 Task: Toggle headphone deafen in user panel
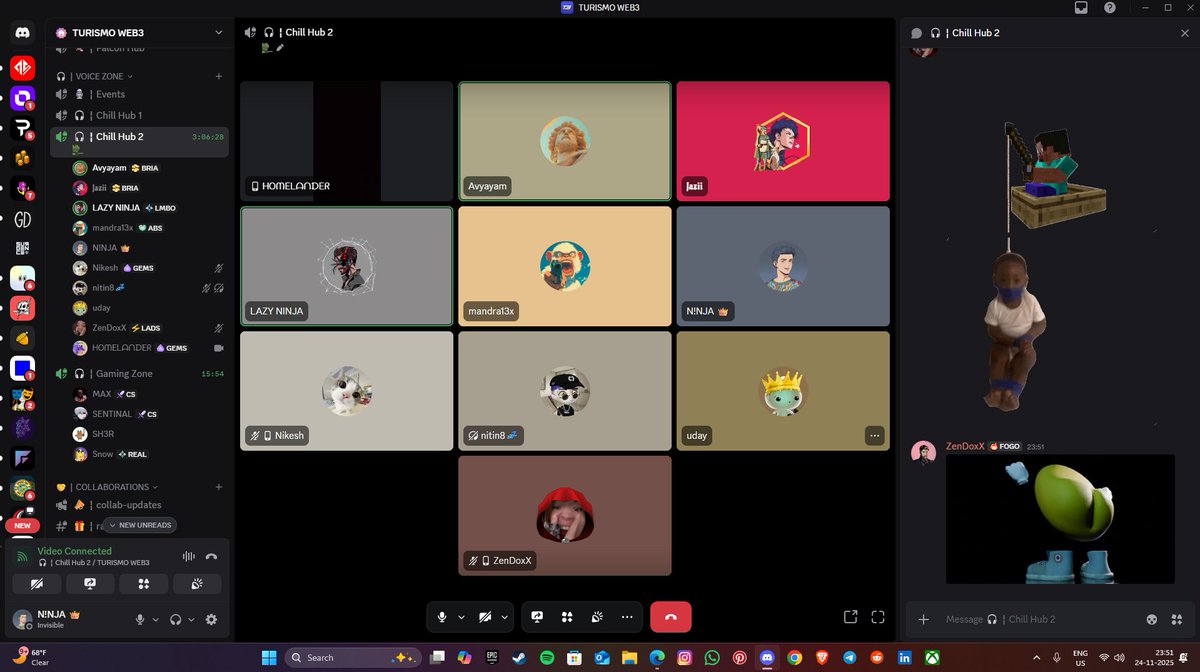point(176,619)
